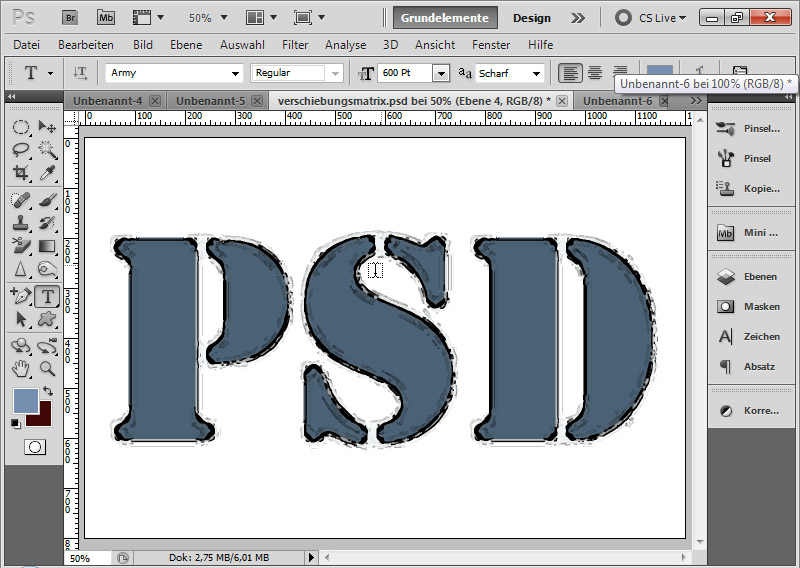Image resolution: width=800 pixels, height=568 pixels.
Task: Enable left text alignment
Action: point(570,73)
